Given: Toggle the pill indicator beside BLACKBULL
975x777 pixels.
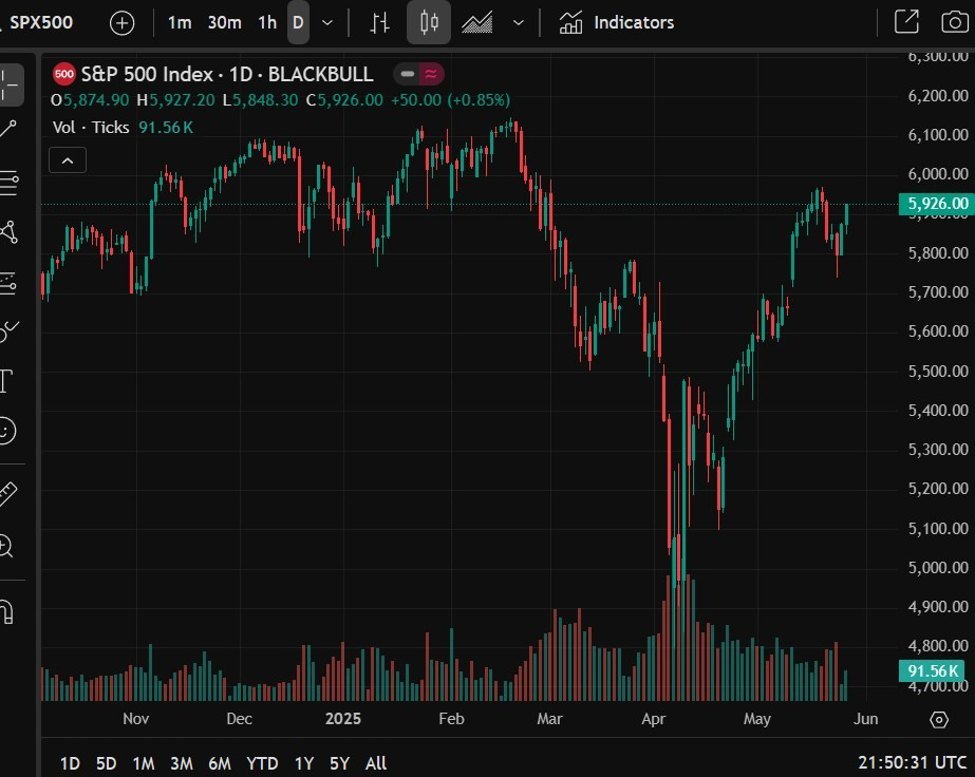Looking at the screenshot, I should [419, 74].
